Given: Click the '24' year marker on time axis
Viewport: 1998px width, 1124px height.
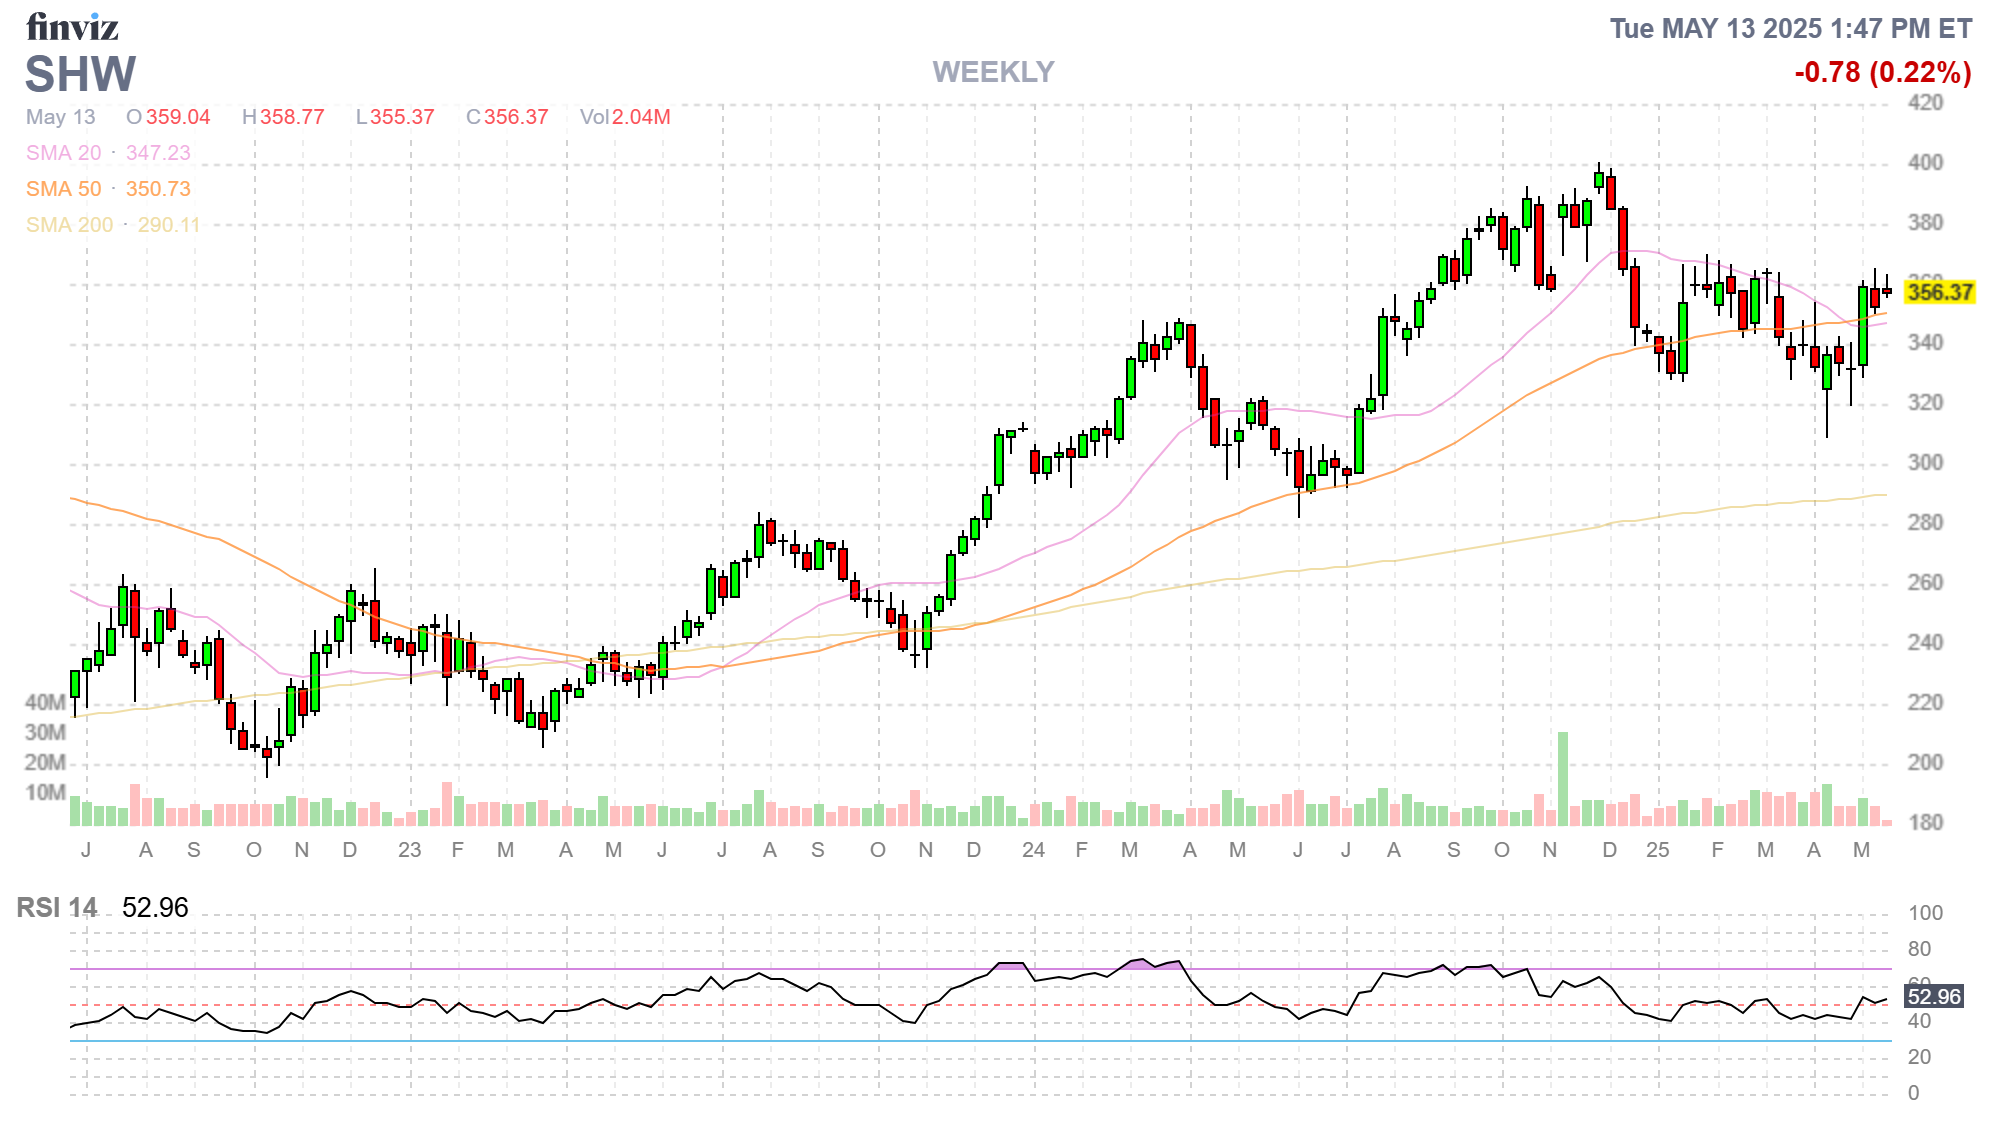Looking at the screenshot, I should point(1033,850).
